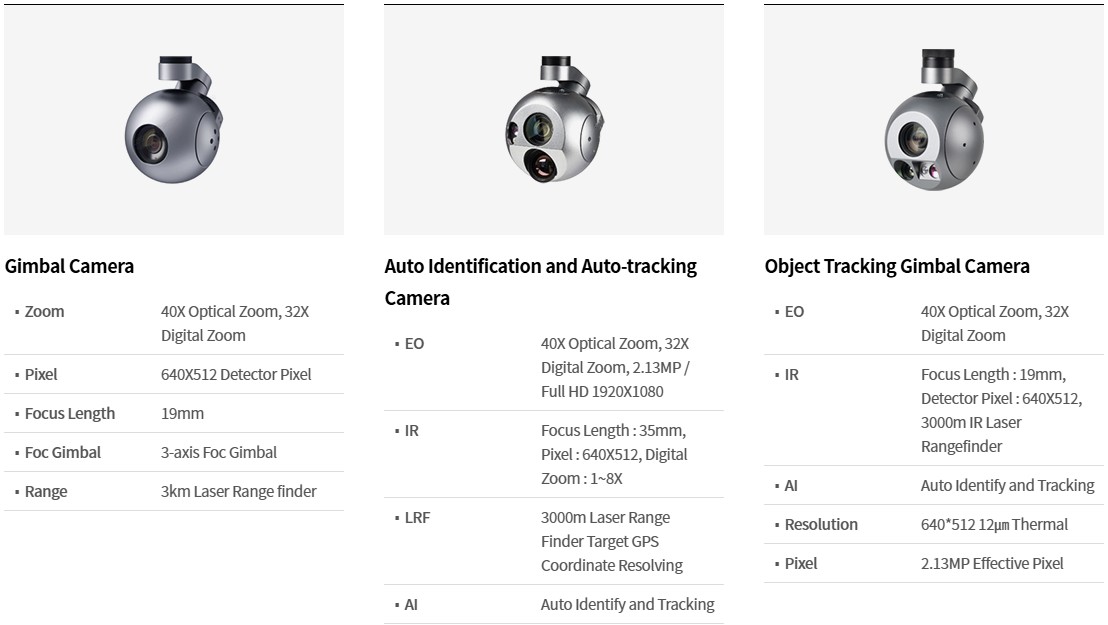Click the Auto Identification camera product photo
This screenshot has height=625, width=1108.
pos(554,119)
